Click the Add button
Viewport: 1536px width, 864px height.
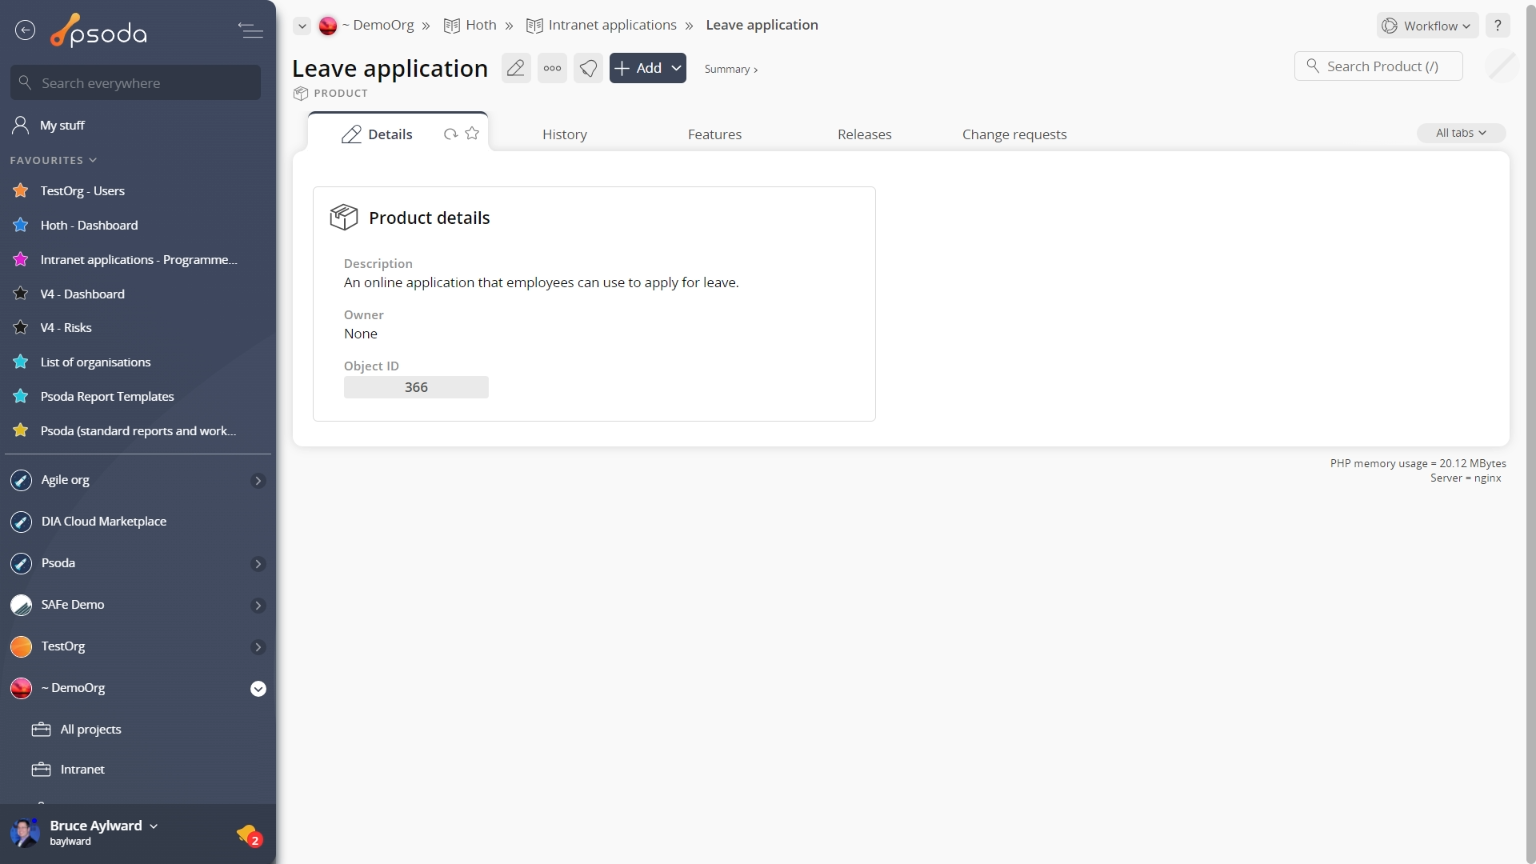(638, 68)
